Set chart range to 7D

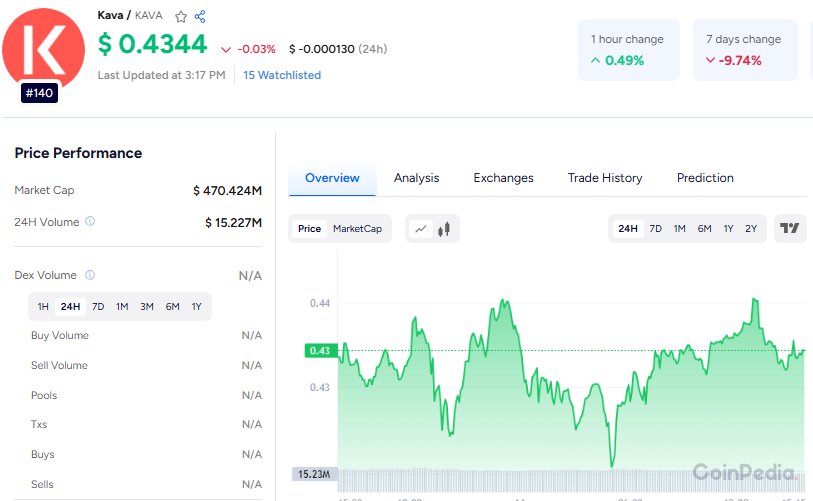pos(655,229)
